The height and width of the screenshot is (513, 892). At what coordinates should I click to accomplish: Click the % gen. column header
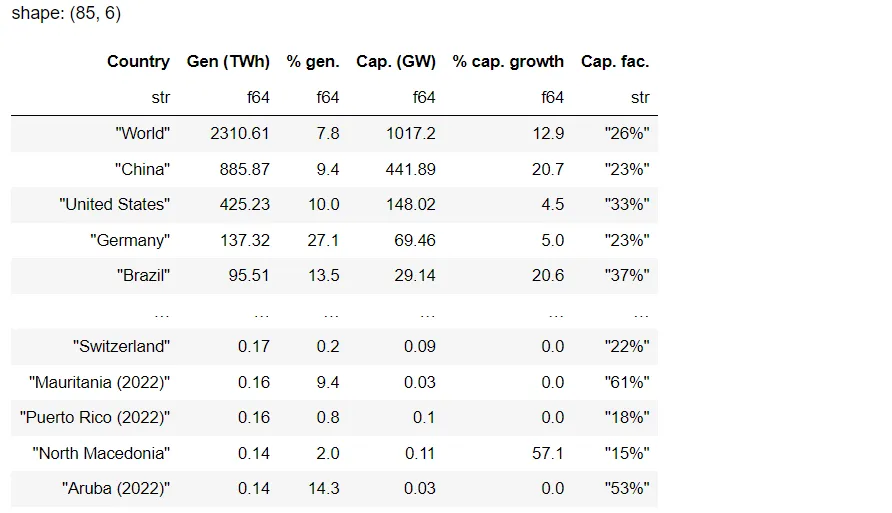pos(312,62)
